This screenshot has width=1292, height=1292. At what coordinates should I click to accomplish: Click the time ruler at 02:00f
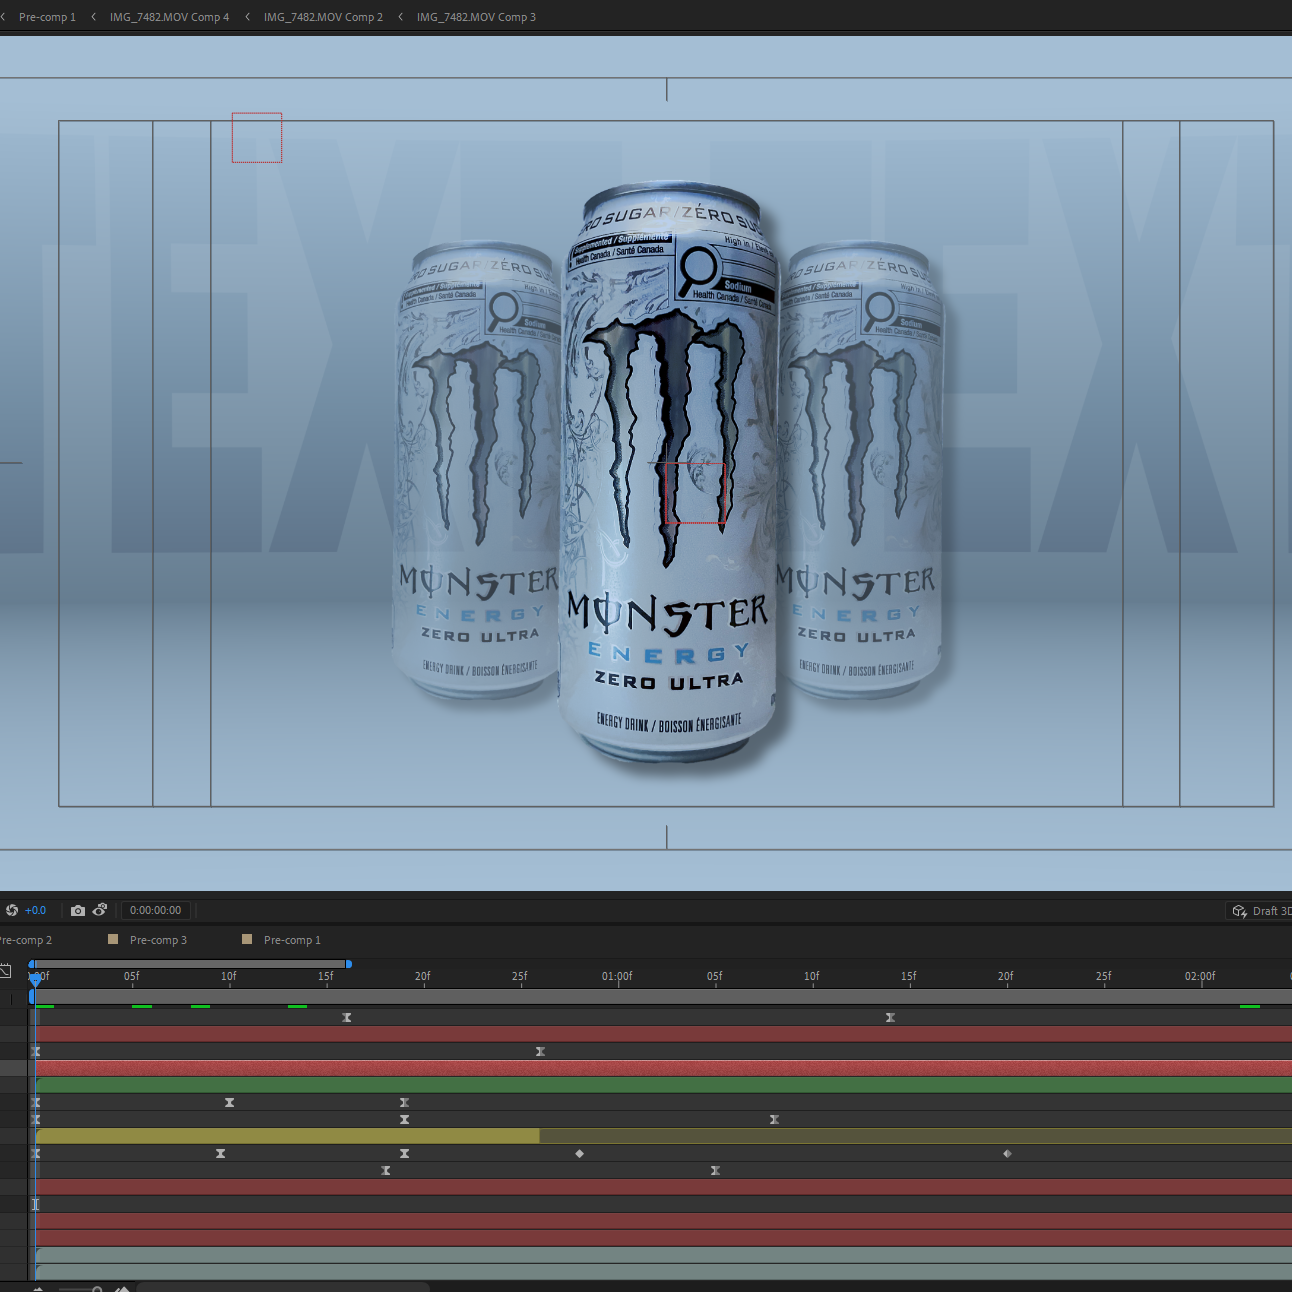(1200, 976)
